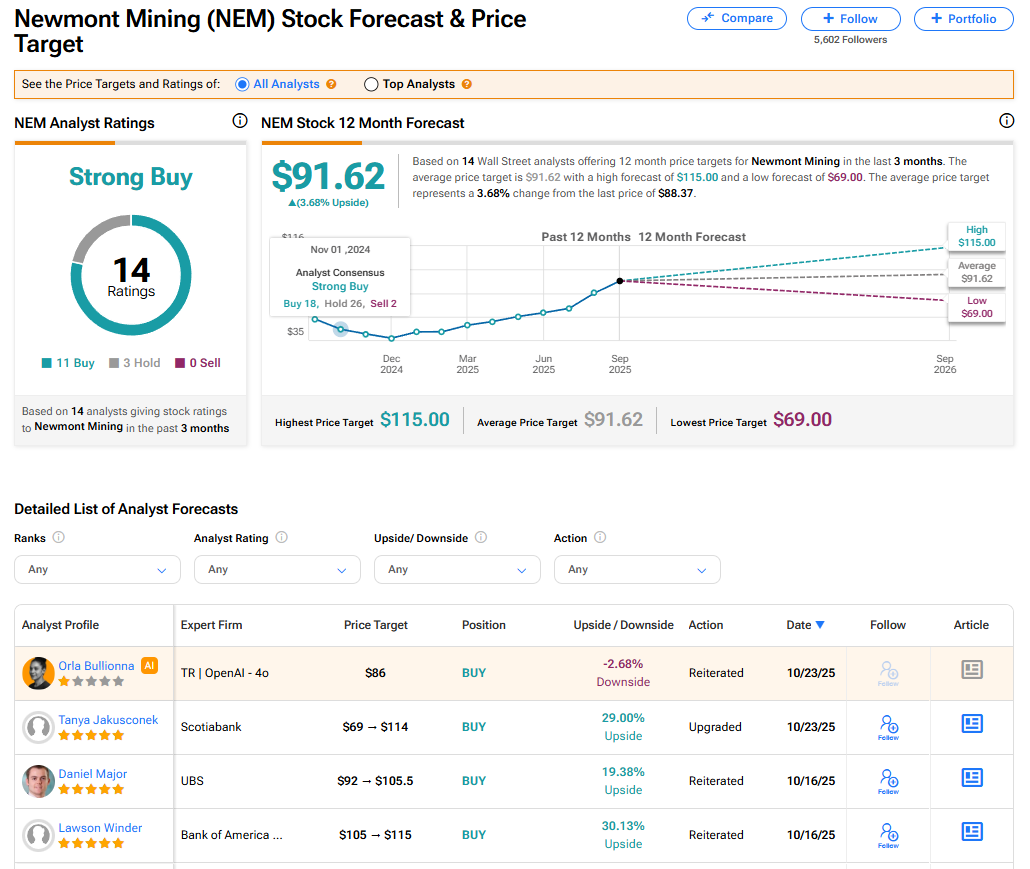Click the Upside / Downside column header
The height and width of the screenshot is (869, 1030).
623,625
